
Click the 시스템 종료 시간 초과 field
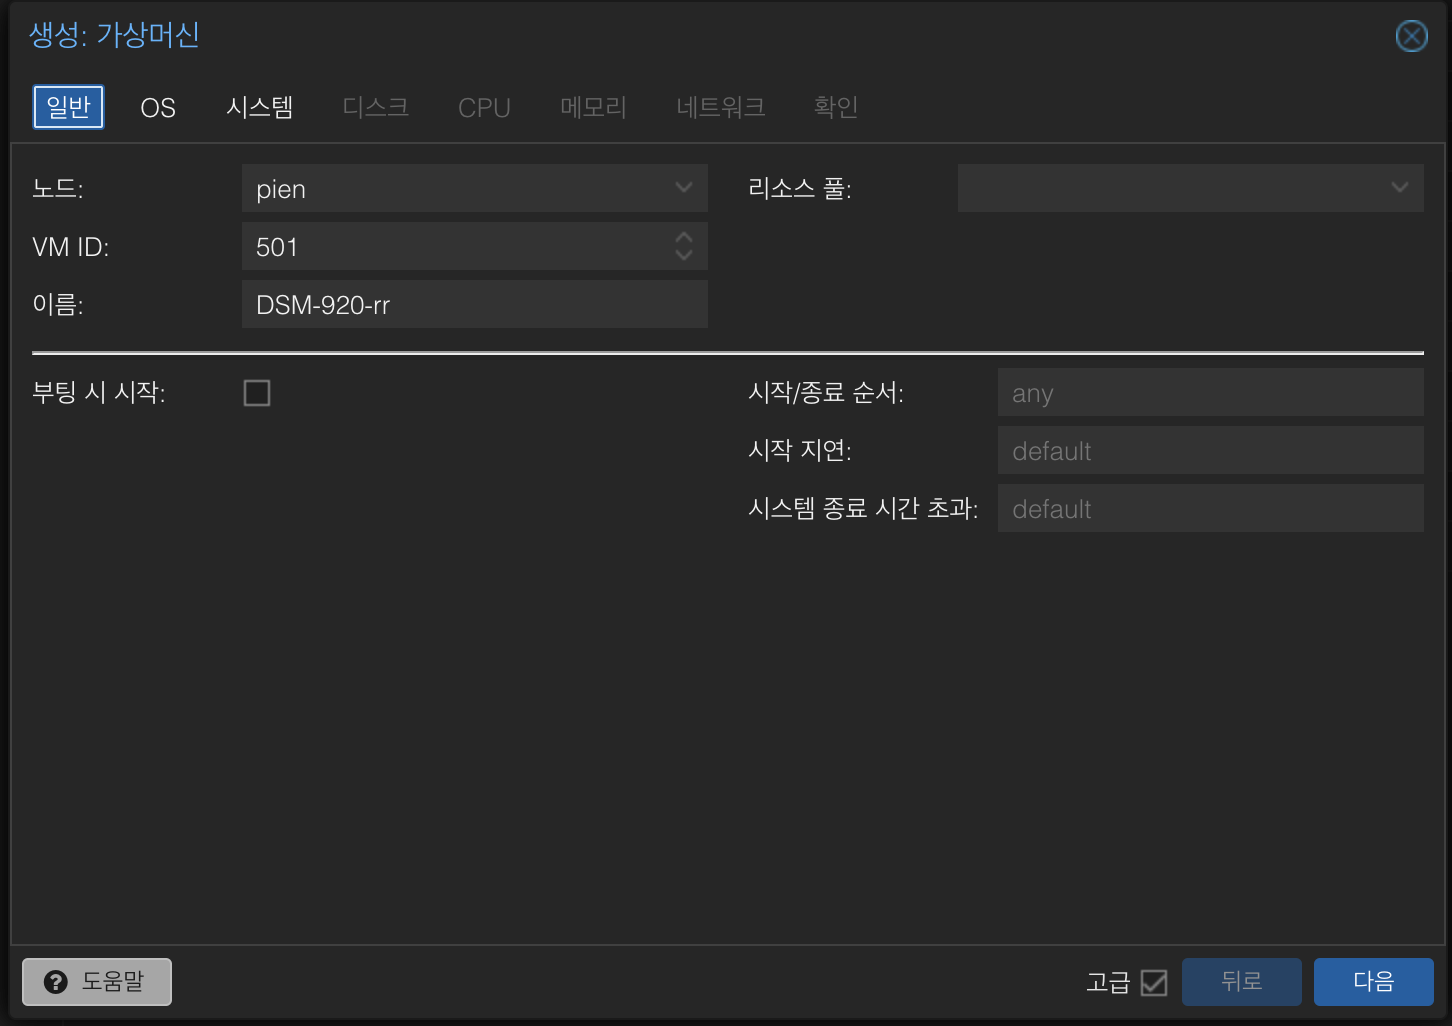1210,508
